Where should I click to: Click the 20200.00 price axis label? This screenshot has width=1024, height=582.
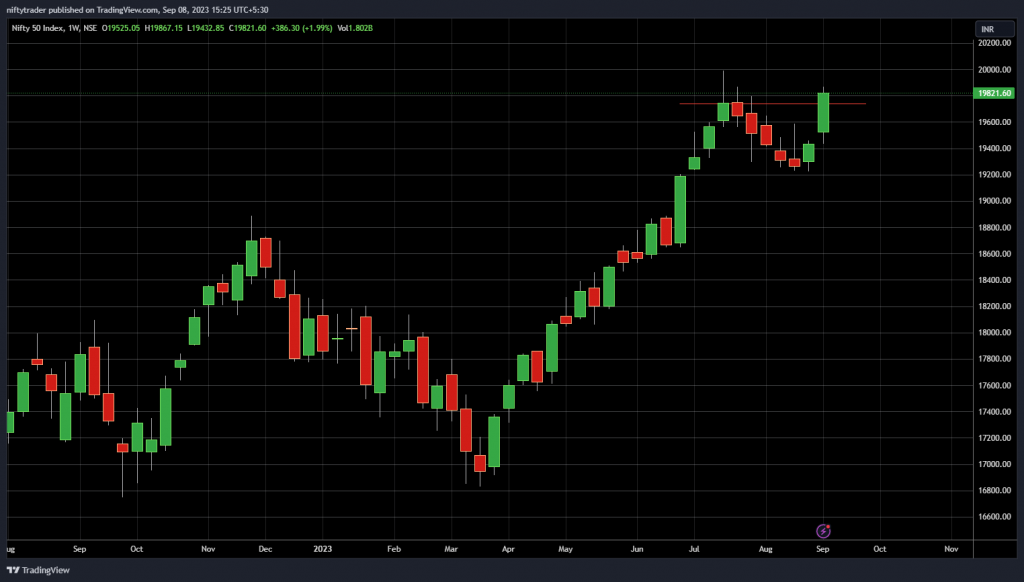click(994, 43)
